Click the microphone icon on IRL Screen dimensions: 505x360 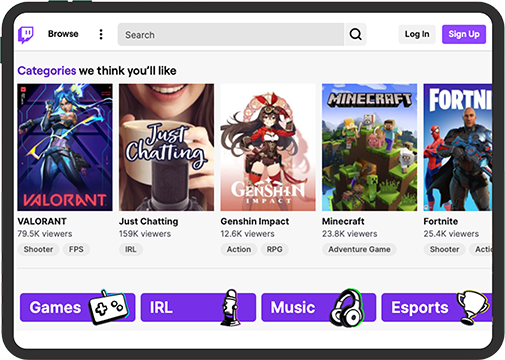point(231,307)
